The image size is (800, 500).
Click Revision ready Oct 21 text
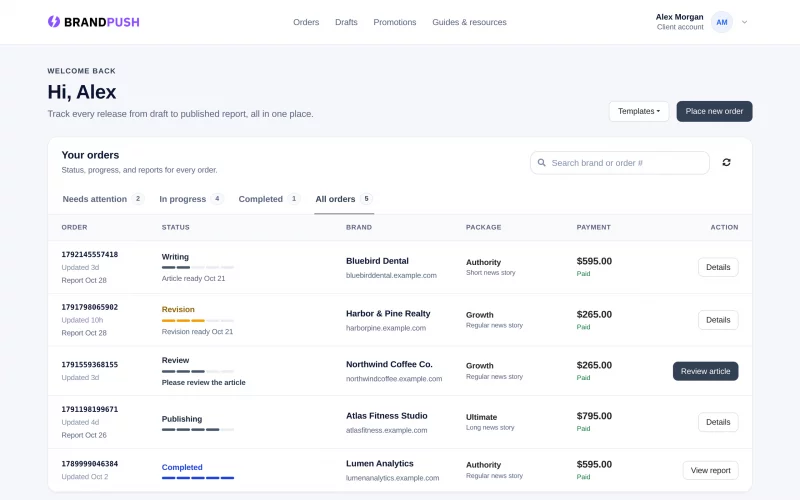pyautogui.click(x=197, y=332)
